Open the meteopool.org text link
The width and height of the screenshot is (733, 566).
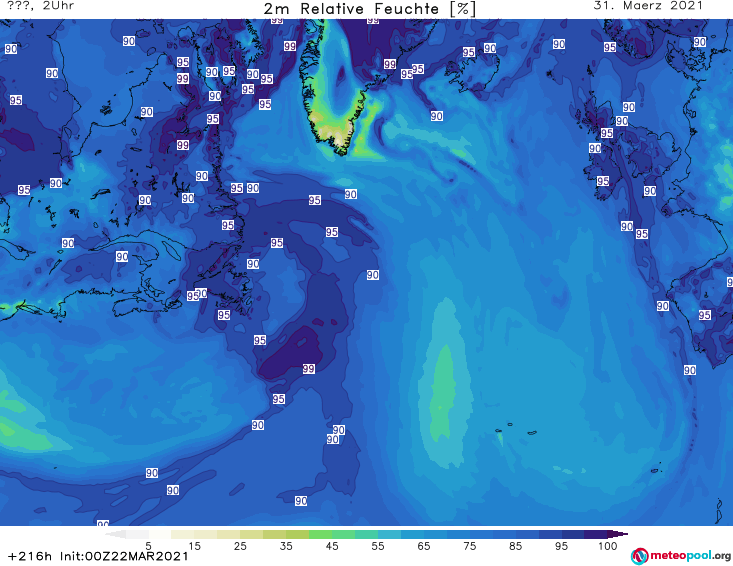click(690, 555)
